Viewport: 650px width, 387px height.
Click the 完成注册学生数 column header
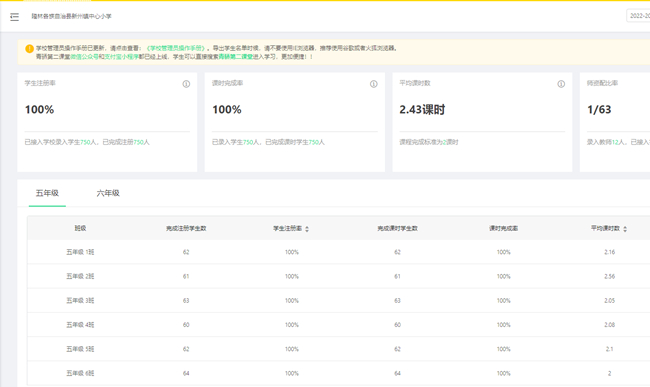(186, 228)
